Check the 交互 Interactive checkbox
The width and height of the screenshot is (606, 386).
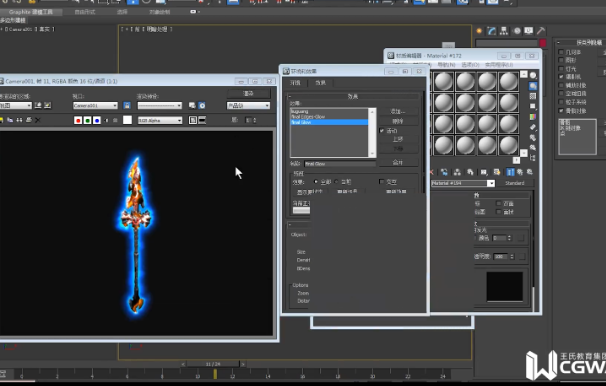(381, 182)
